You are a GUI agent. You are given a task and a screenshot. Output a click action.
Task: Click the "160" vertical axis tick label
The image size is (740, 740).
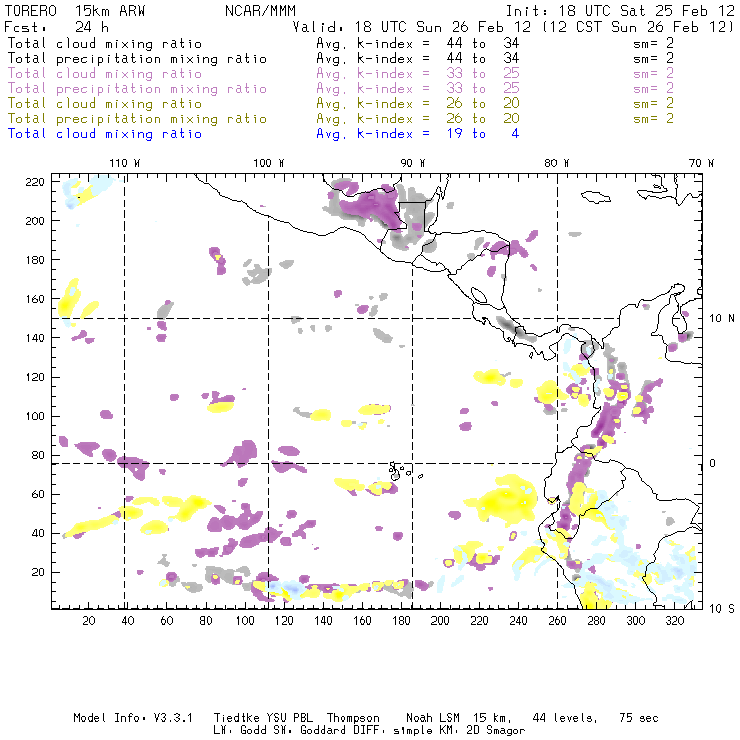(34, 299)
